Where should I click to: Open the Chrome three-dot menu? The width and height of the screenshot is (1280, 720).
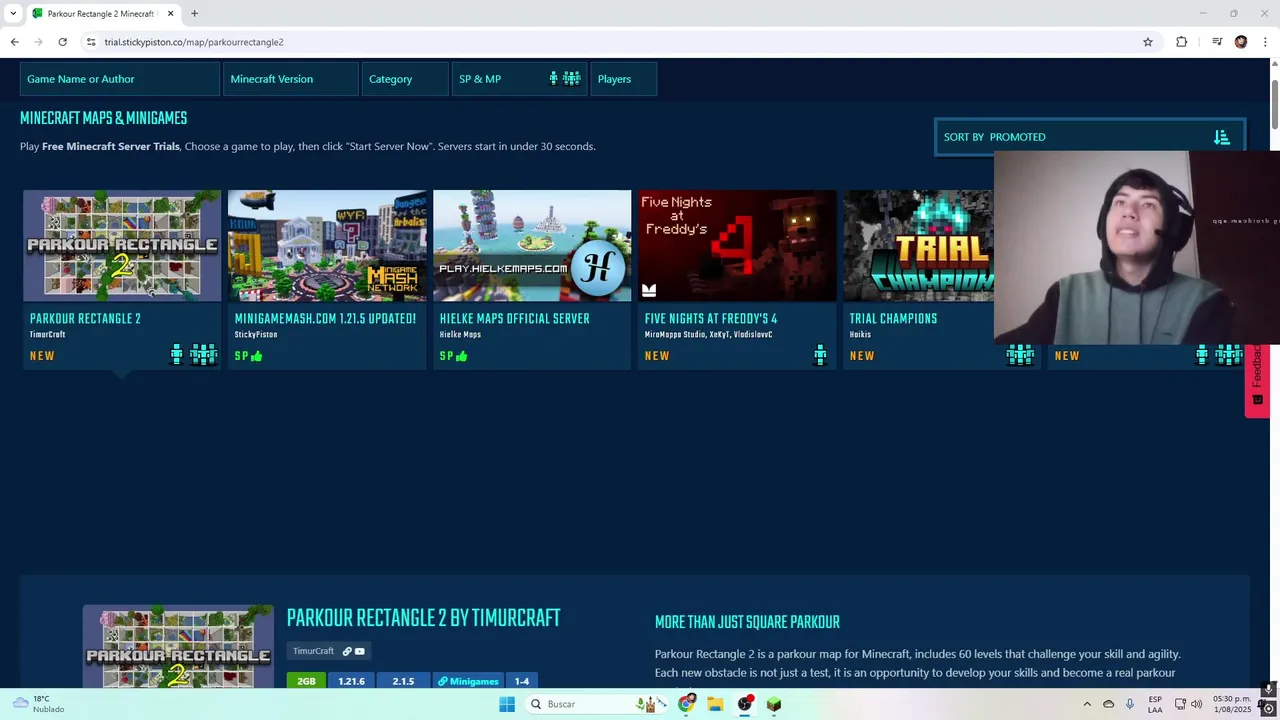(1265, 42)
